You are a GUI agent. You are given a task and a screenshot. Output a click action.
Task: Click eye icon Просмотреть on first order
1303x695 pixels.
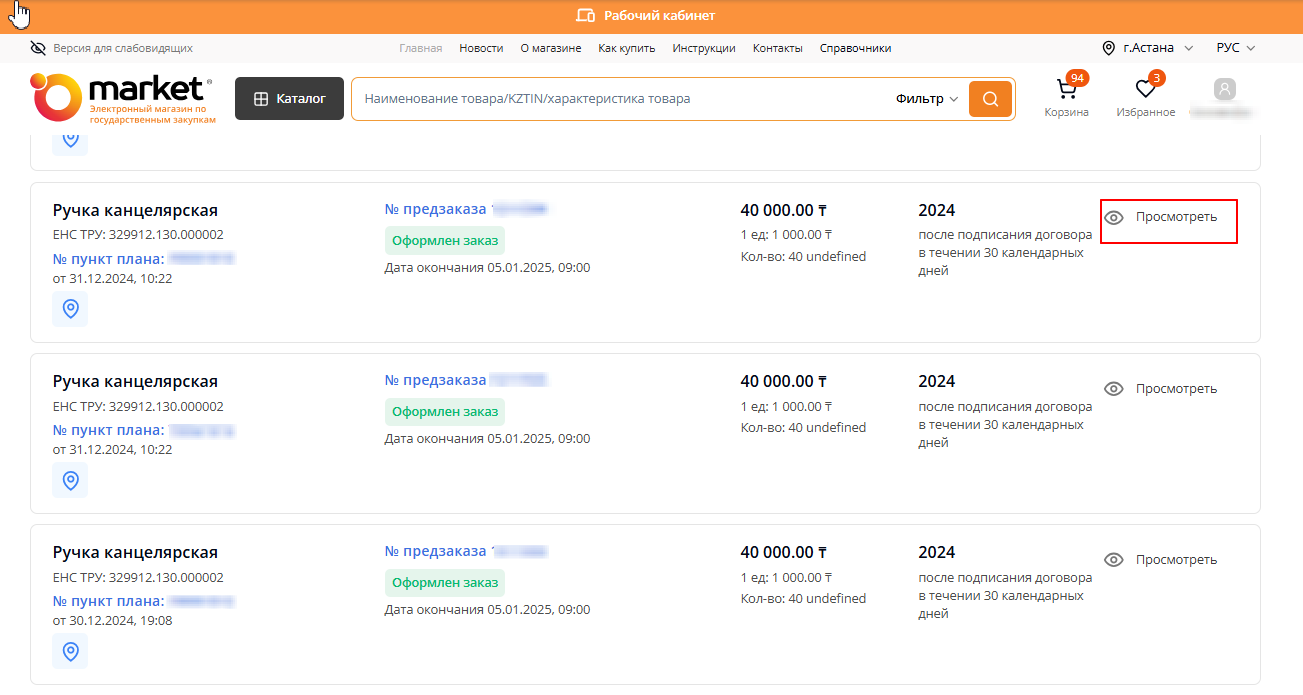coord(1114,218)
